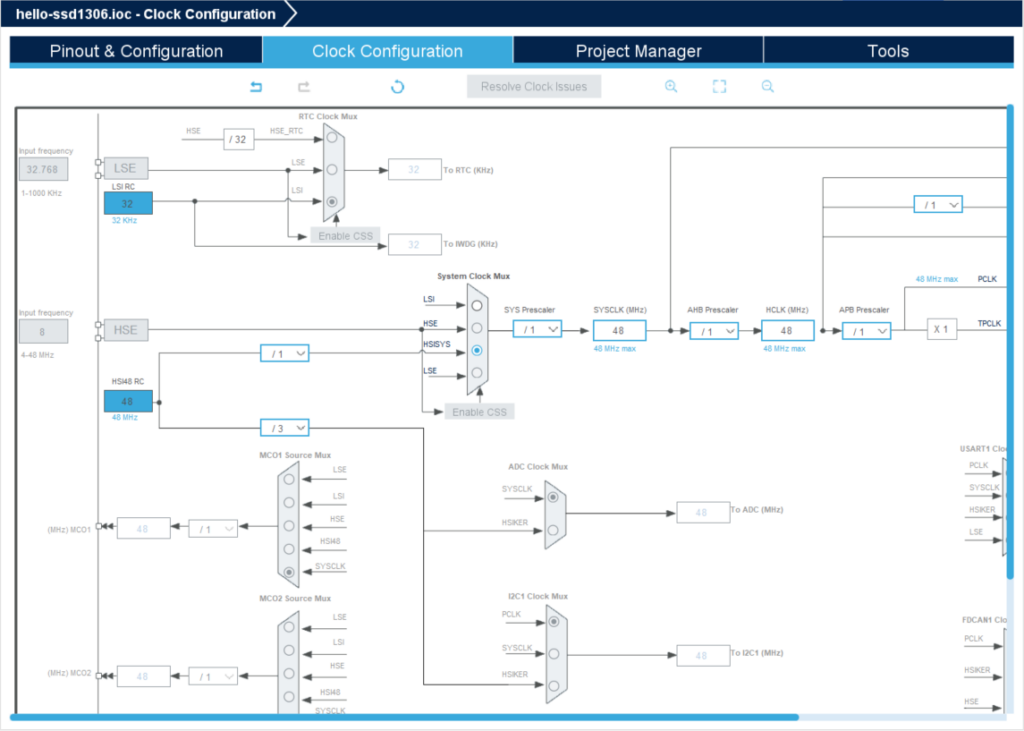Click the circular reset clock icon
The height and width of the screenshot is (731, 1024).
397,87
